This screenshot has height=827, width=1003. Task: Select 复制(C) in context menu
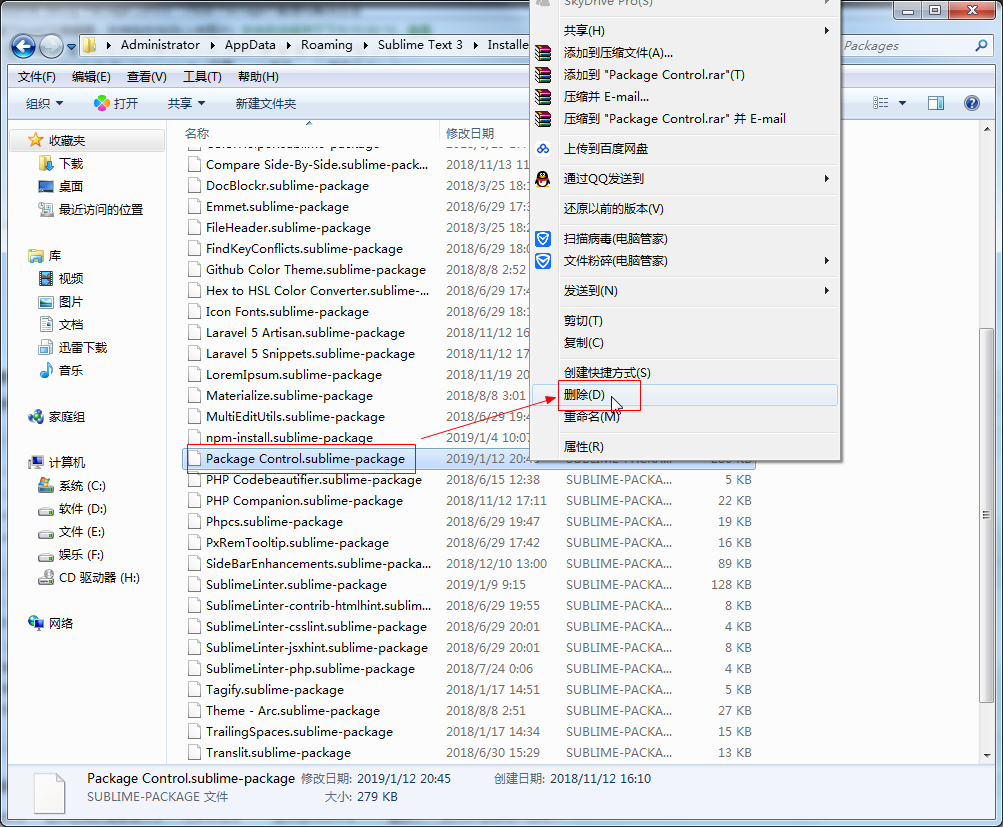pos(685,342)
